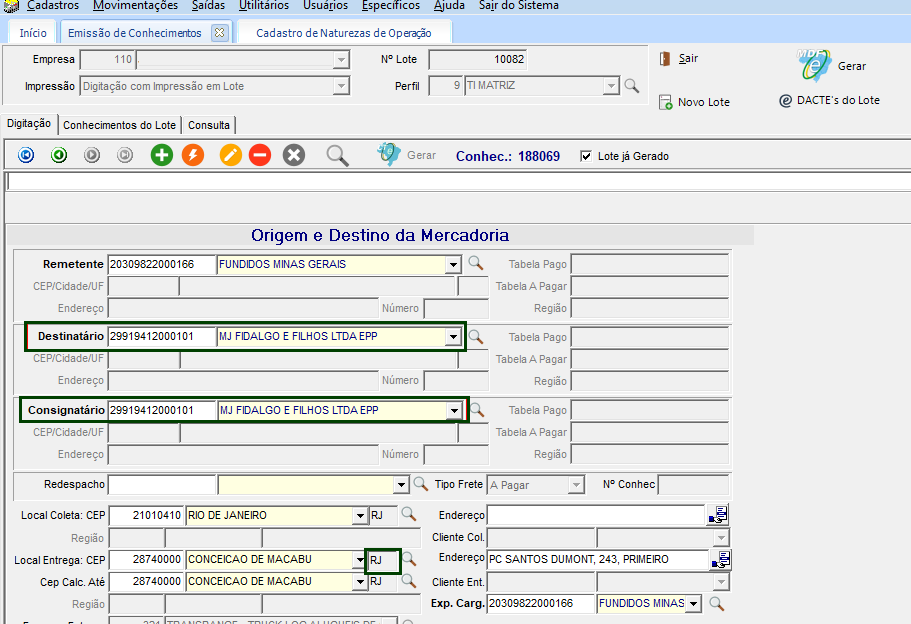The height and width of the screenshot is (624, 911).
Task: Switch to Consulta tab
Action: 209,125
